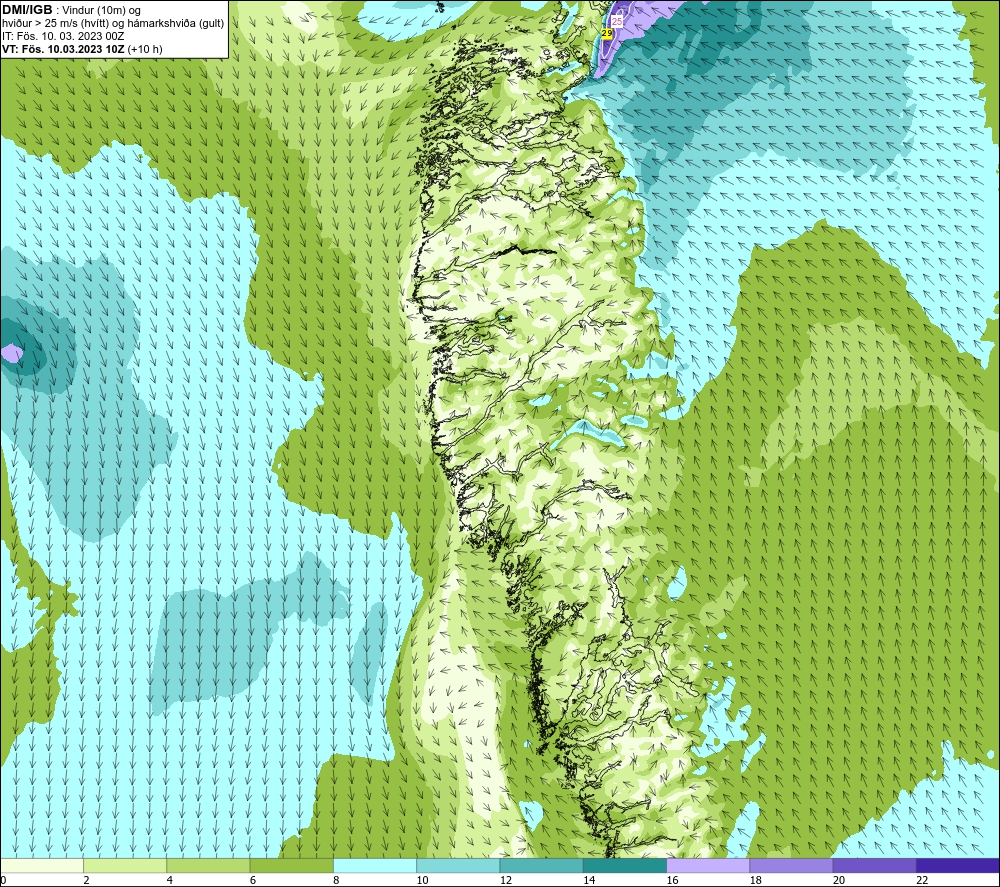Click the legend scale value "4"
The height and width of the screenshot is (887, 1000).
[x=170, y=880]
